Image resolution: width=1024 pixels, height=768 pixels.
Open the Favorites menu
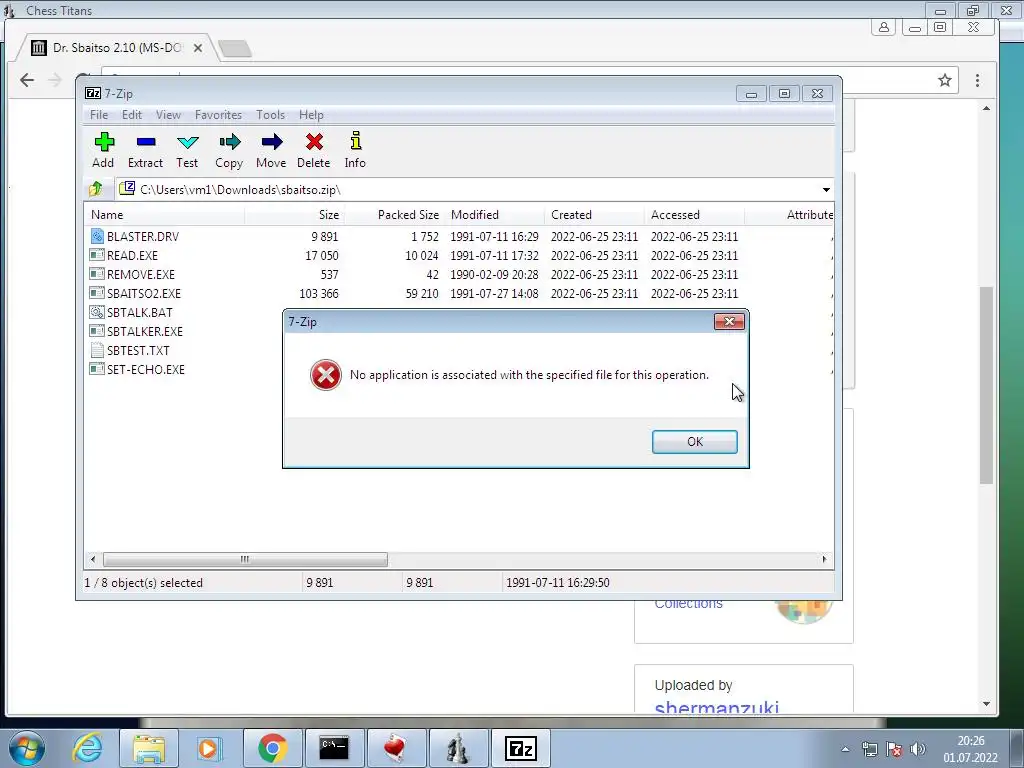218,115
